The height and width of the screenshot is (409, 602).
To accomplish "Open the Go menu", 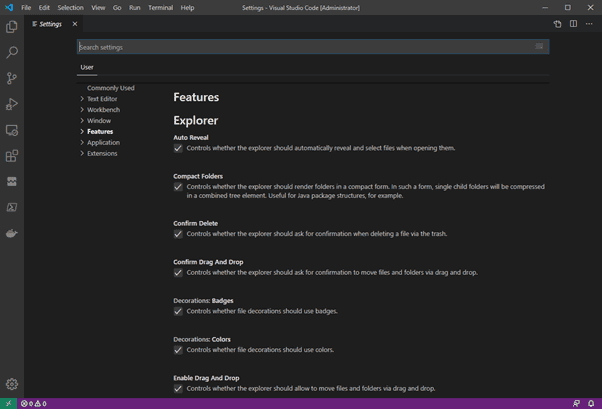I will point(117,8).
